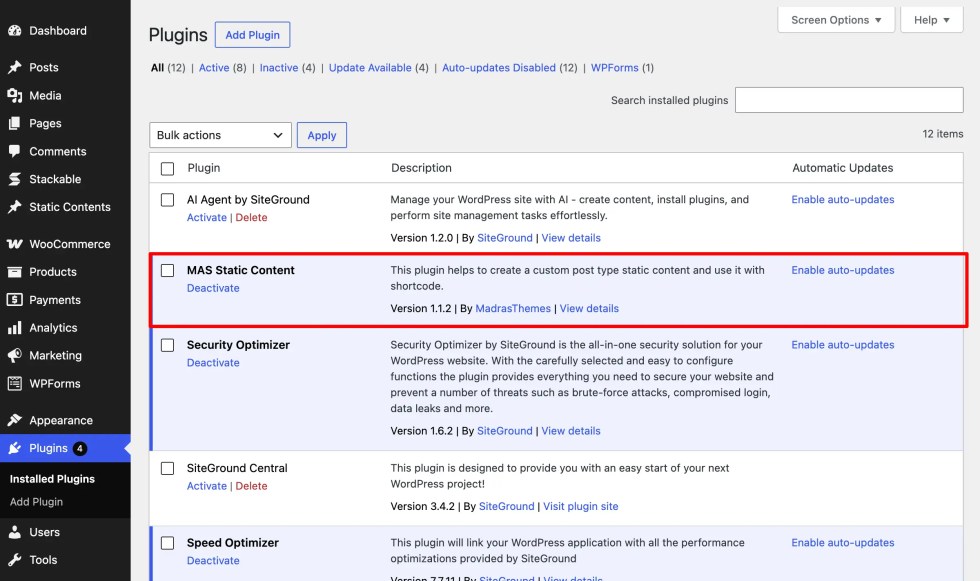Click the Plugin column header
Image resolution: width=980 pixels, height=581 pixels.
pos(204,167)
